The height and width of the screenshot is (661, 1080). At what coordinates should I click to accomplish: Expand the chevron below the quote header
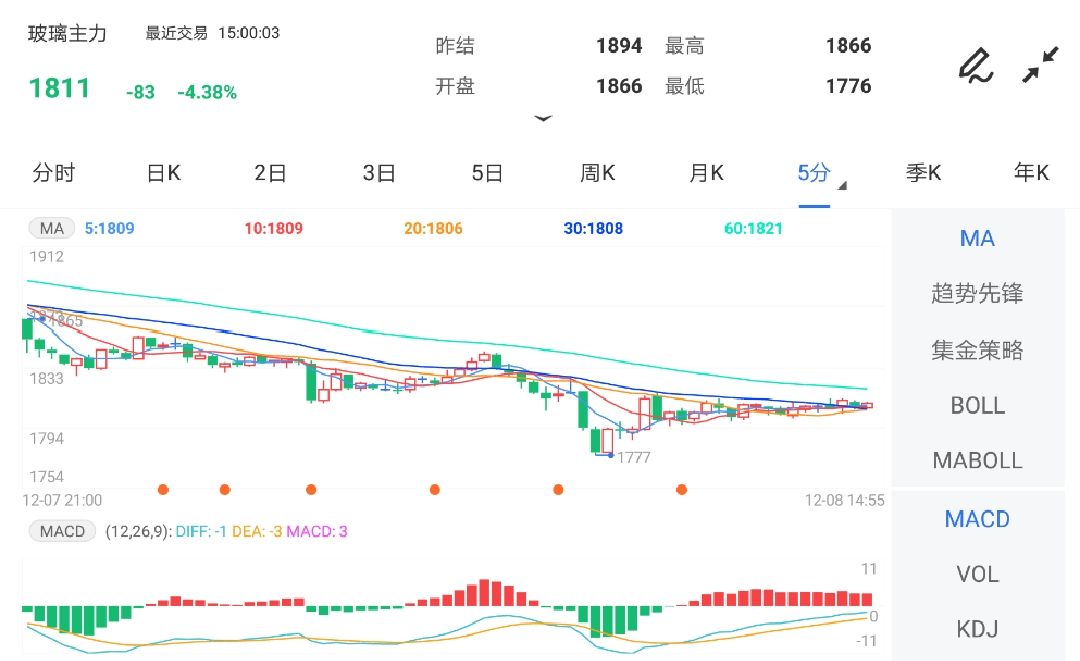[x=543, y=118]
